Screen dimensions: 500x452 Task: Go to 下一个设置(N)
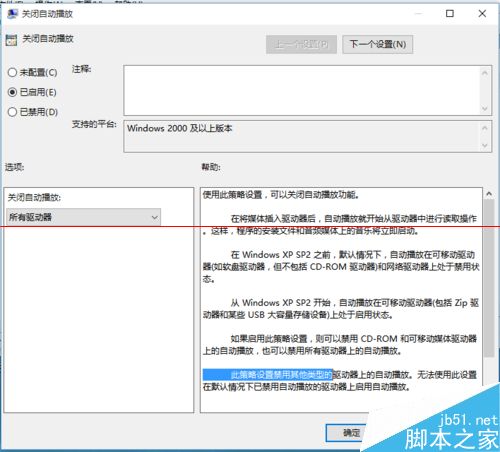(x=378, y=44)
